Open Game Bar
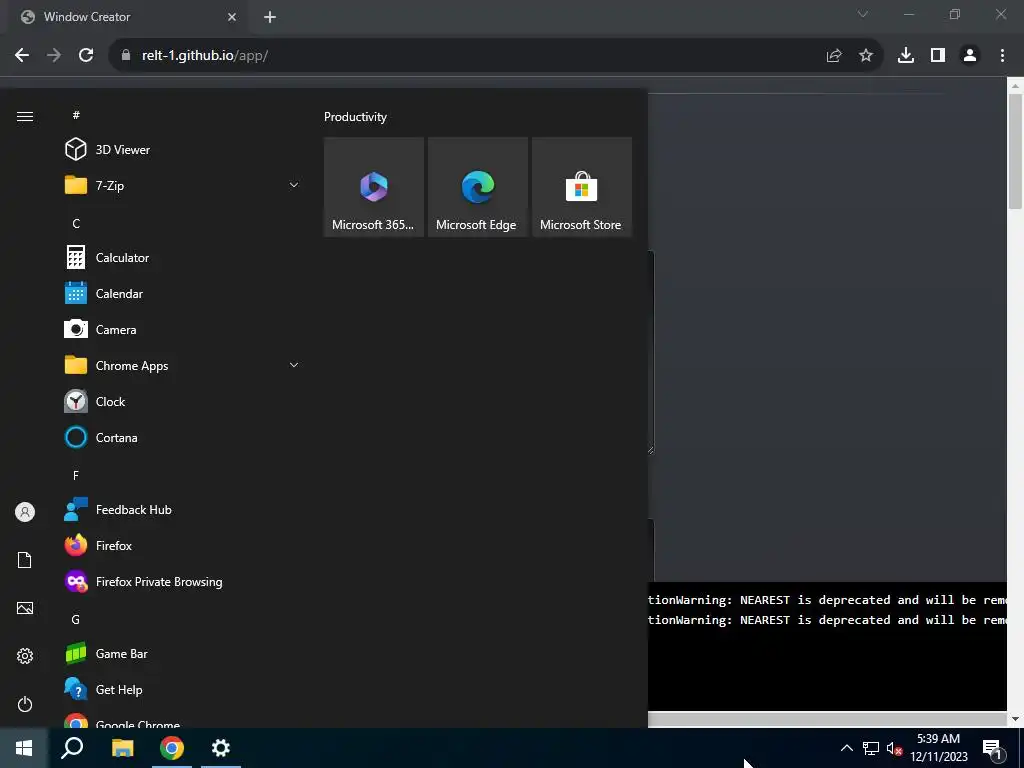The image size is (1024, 768). click(183, 653)
